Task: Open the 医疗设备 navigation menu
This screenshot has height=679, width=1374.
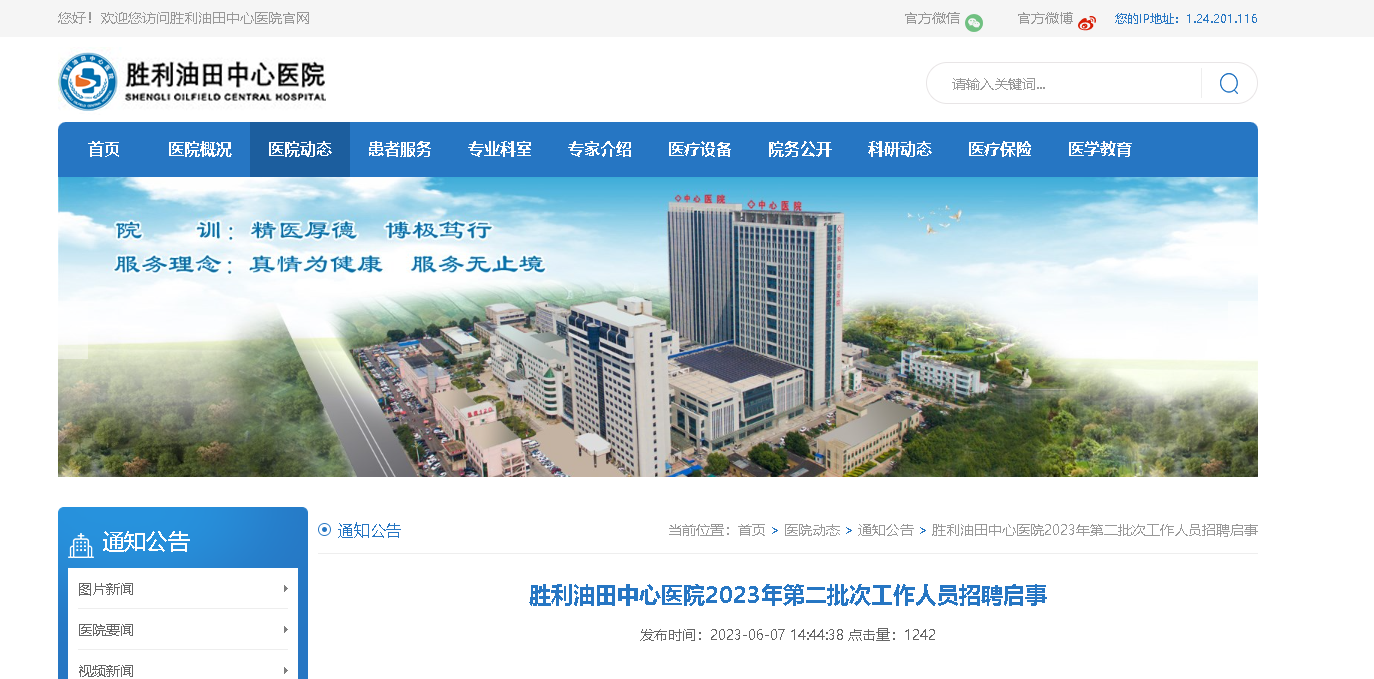Action: click(x=700, y=150)
